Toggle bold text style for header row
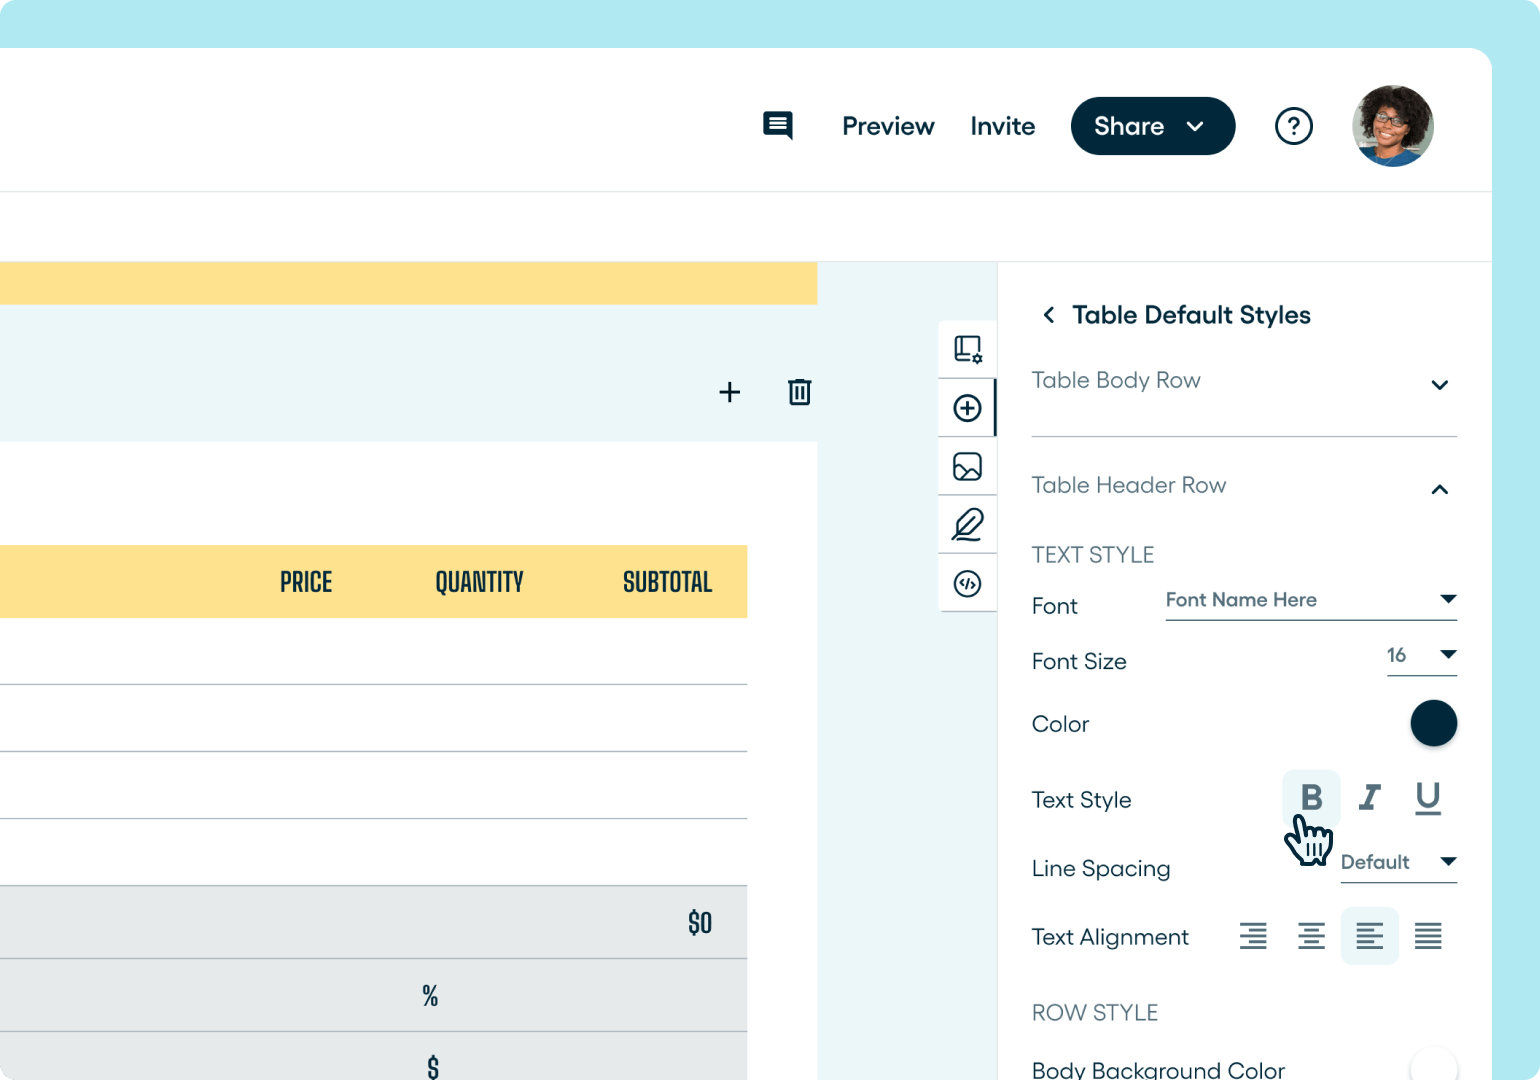This screenshot has height=1080, width=1540. tap(1311, 797)
